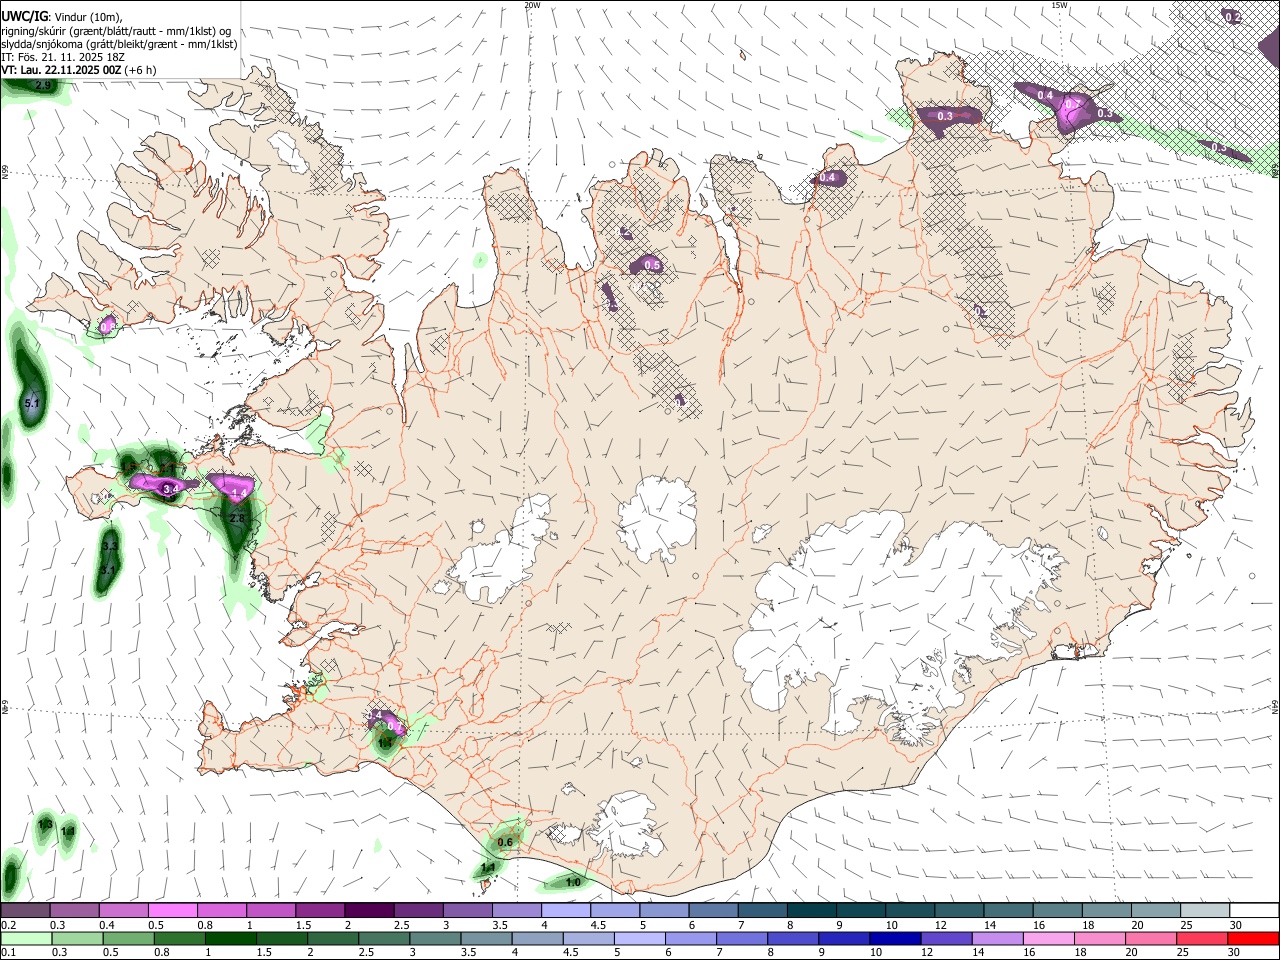This screenshot has width=1280, height=960.
Task: Pick the bright pink 0.5–0.8 snow legend swatch
Action: click(172, 910)
